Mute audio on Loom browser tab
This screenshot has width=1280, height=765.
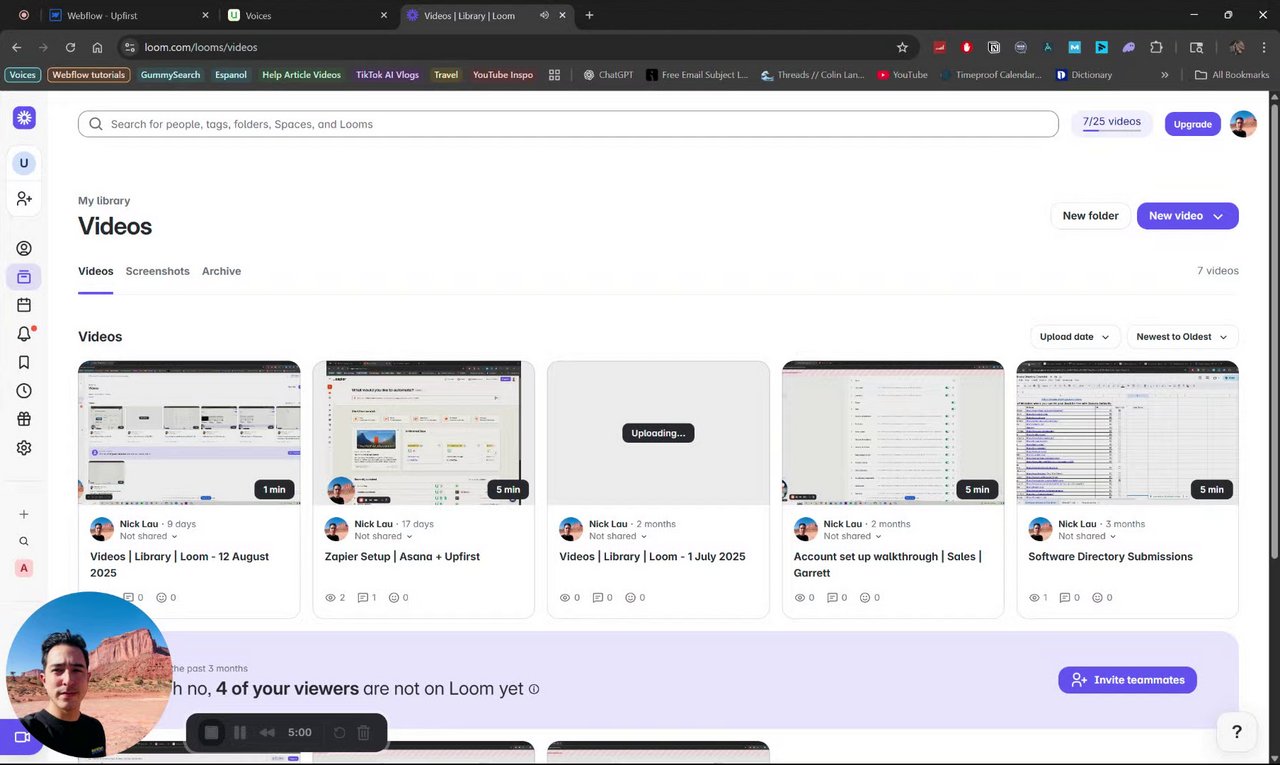click(x=544, y=16)
